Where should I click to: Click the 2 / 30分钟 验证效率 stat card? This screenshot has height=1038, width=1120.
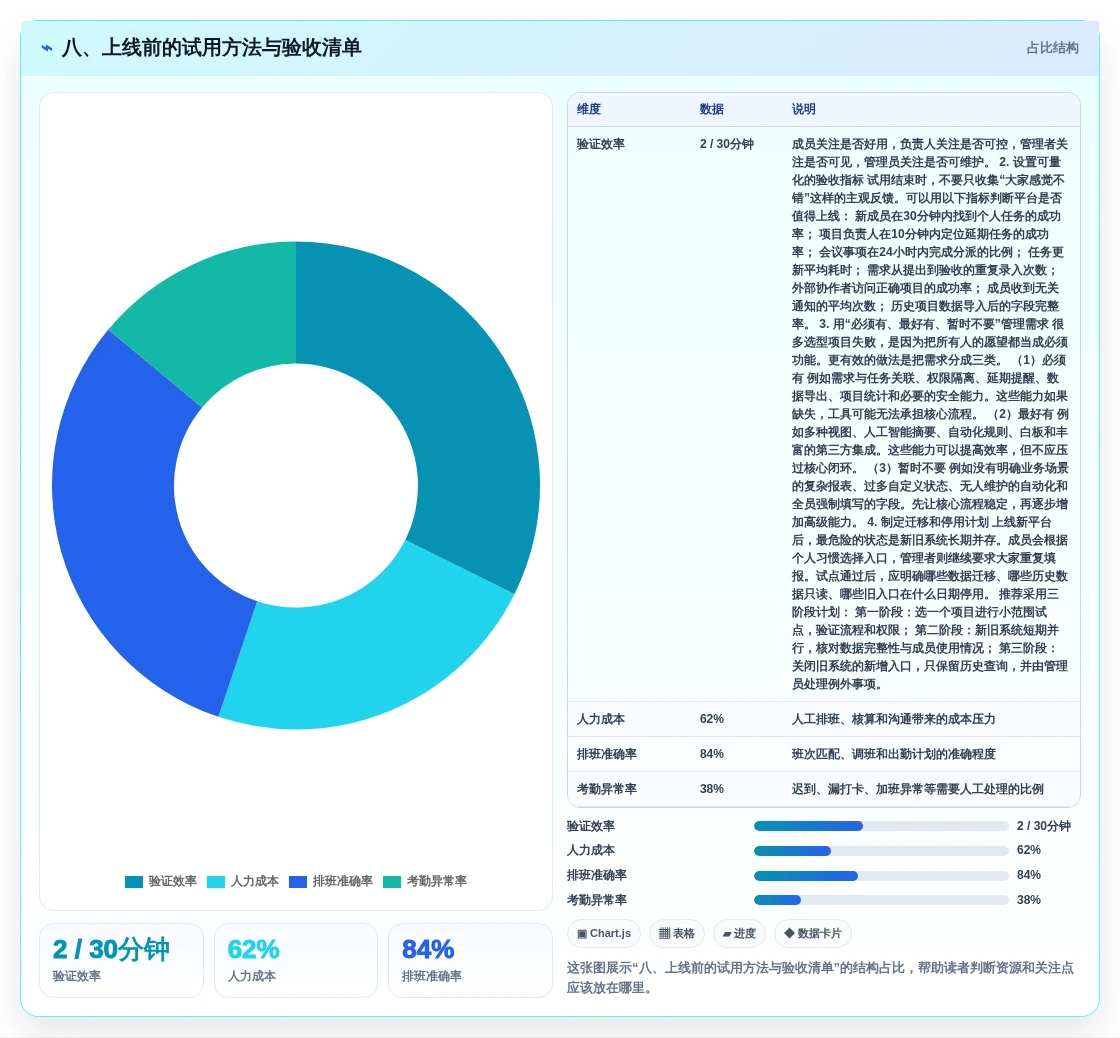121,960
